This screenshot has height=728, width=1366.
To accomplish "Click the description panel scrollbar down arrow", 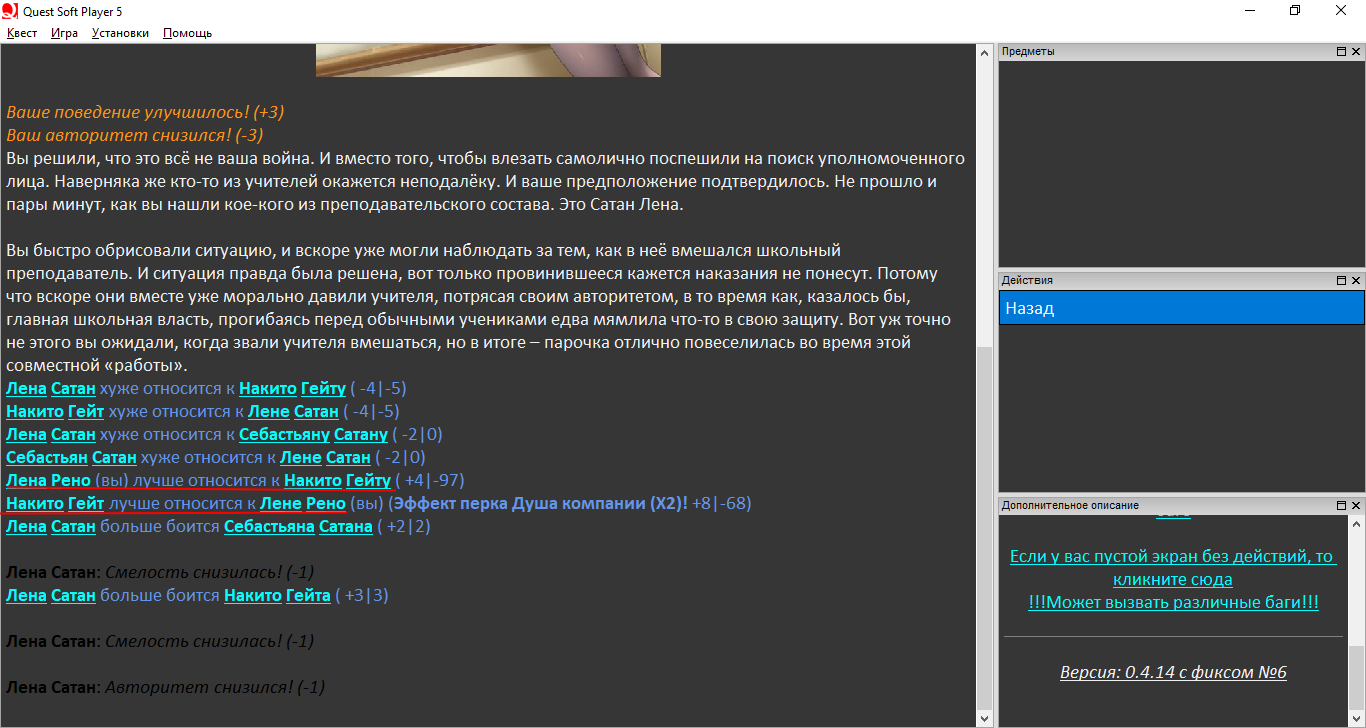I will coord(1356,718).
